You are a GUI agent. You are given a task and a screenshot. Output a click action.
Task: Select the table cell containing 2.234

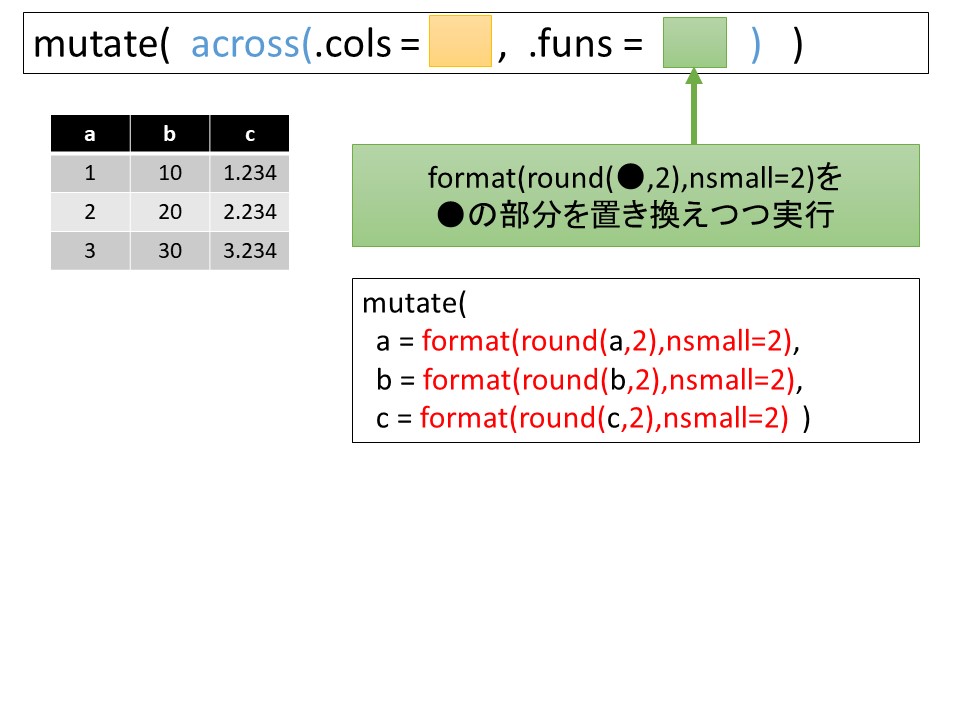[x=249, y=212]
